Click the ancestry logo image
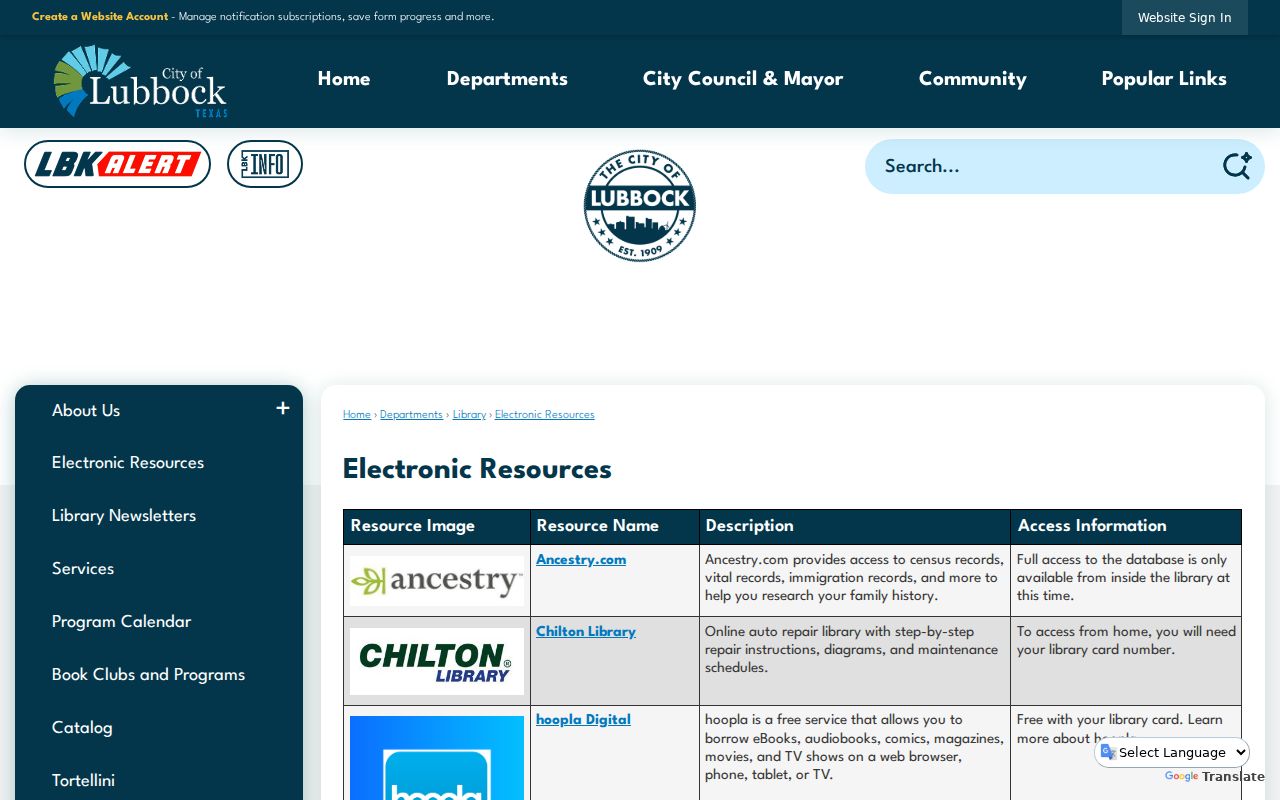Image resolution: width=1280 pixels, height=800 pixels. [437, 581]
